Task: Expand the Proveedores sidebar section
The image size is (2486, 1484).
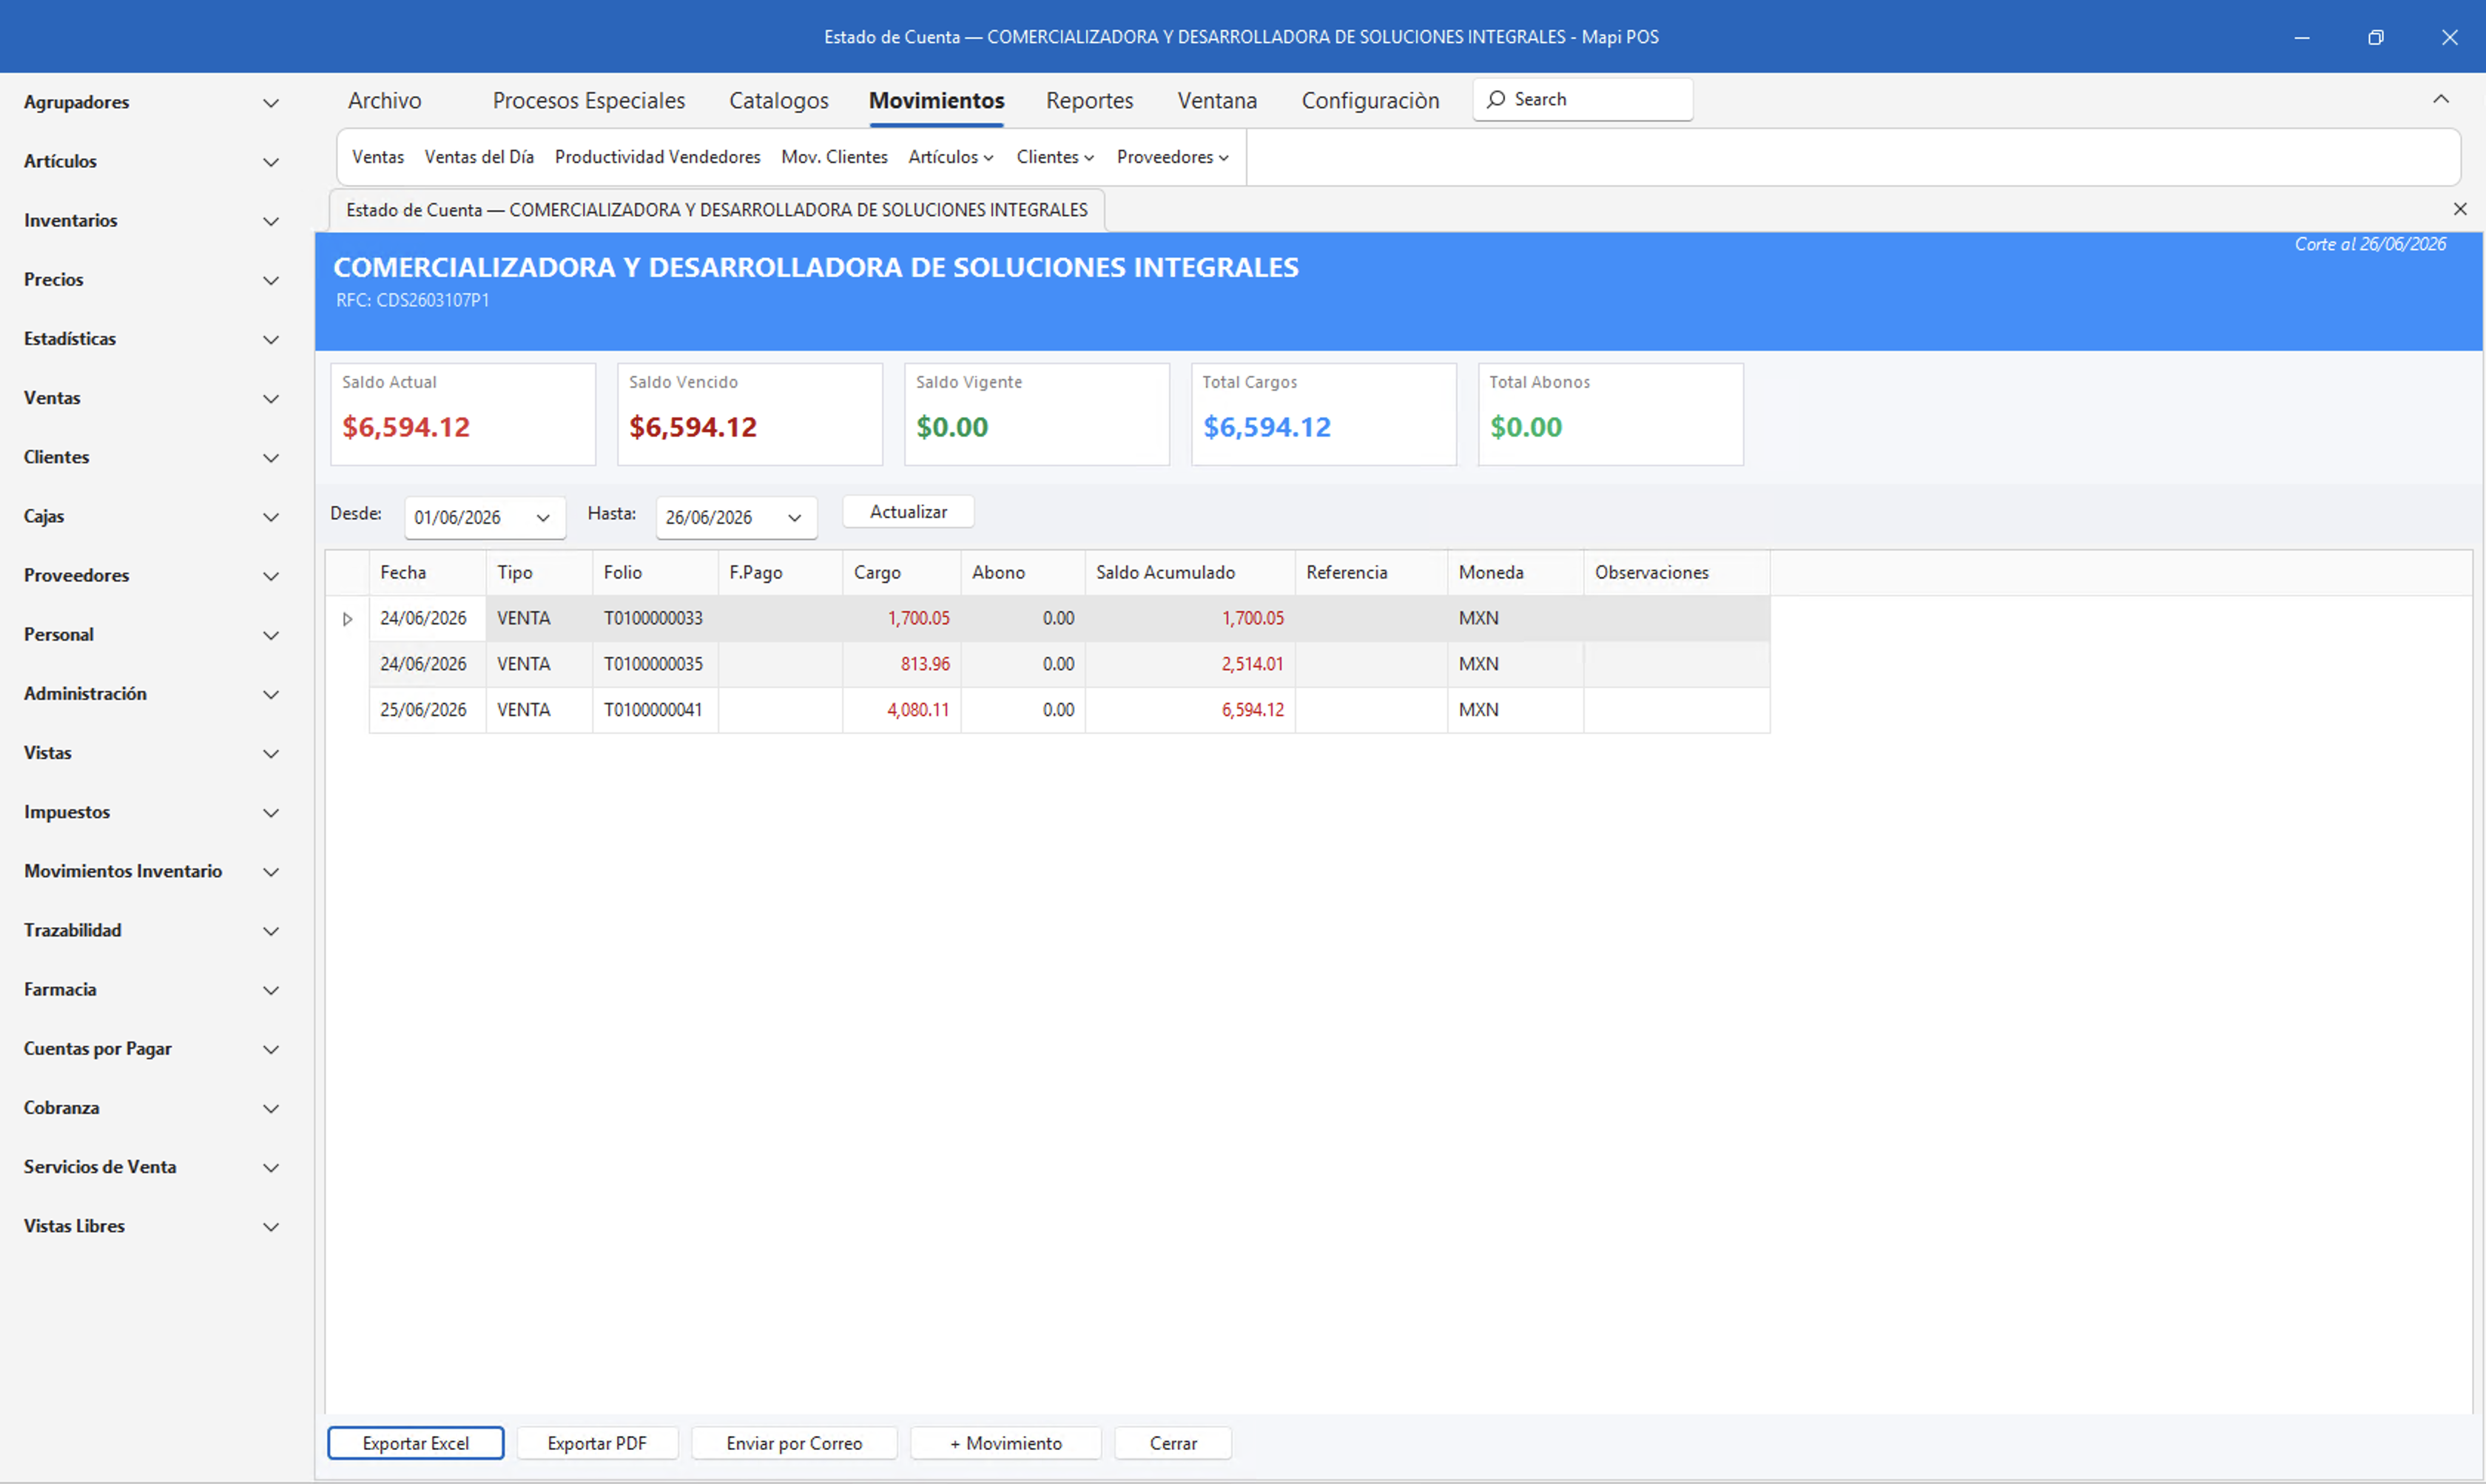Action: [x=271, y=576]
